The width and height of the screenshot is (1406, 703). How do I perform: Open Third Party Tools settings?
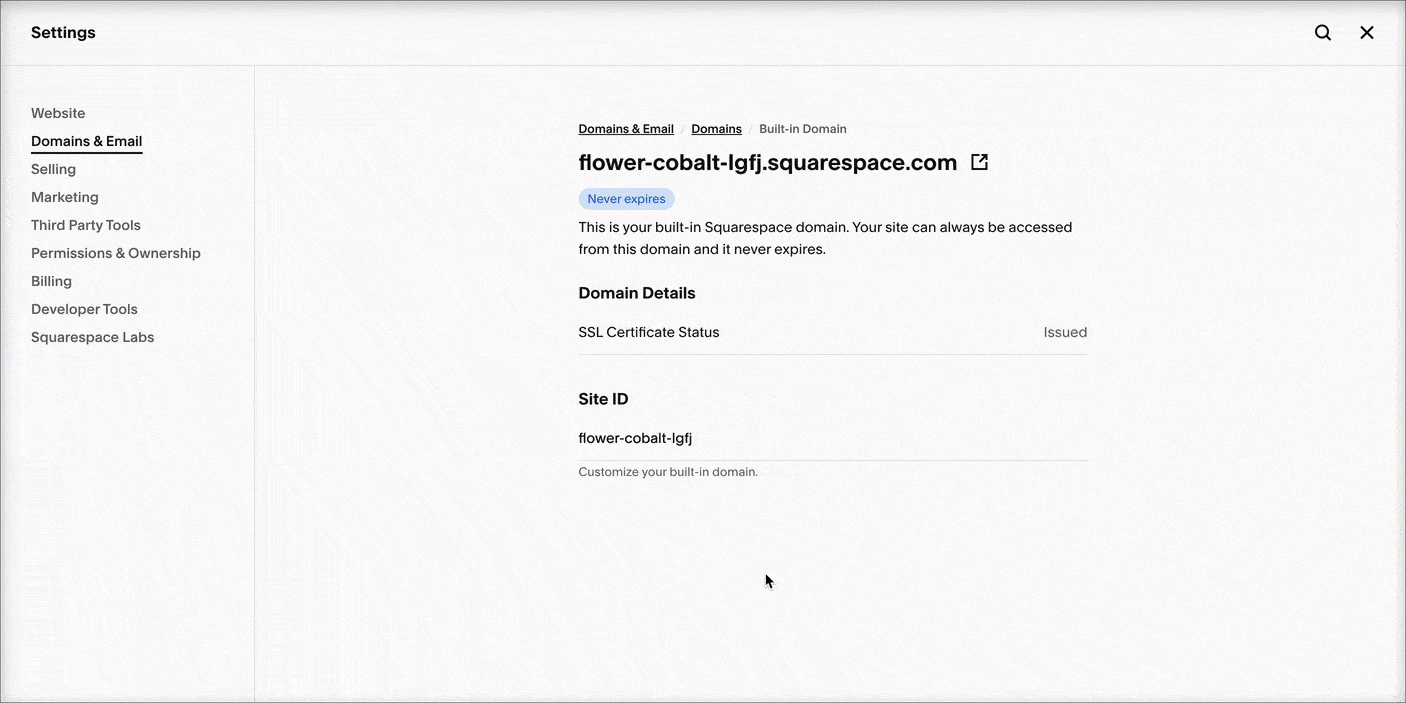86,225
